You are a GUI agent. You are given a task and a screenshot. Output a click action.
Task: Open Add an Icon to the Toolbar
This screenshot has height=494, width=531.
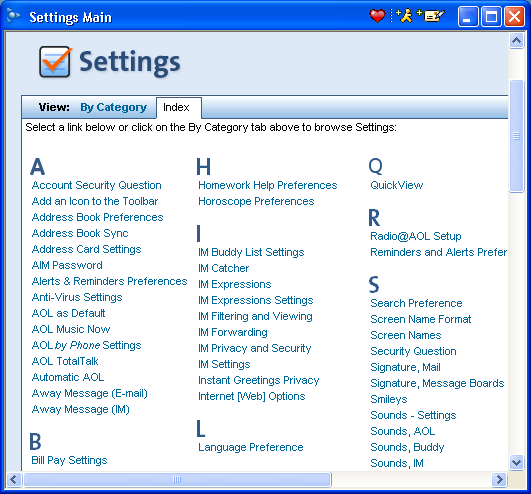click(x=95, y=201)
